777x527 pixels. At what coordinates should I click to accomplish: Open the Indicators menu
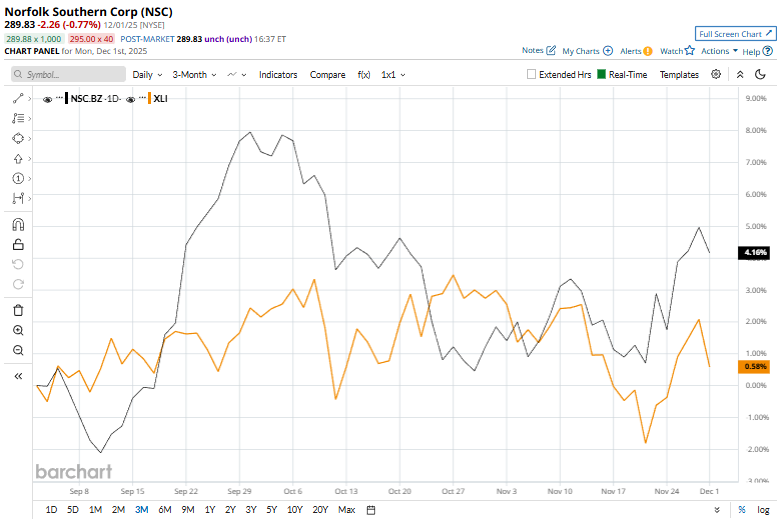coord(278,74)
